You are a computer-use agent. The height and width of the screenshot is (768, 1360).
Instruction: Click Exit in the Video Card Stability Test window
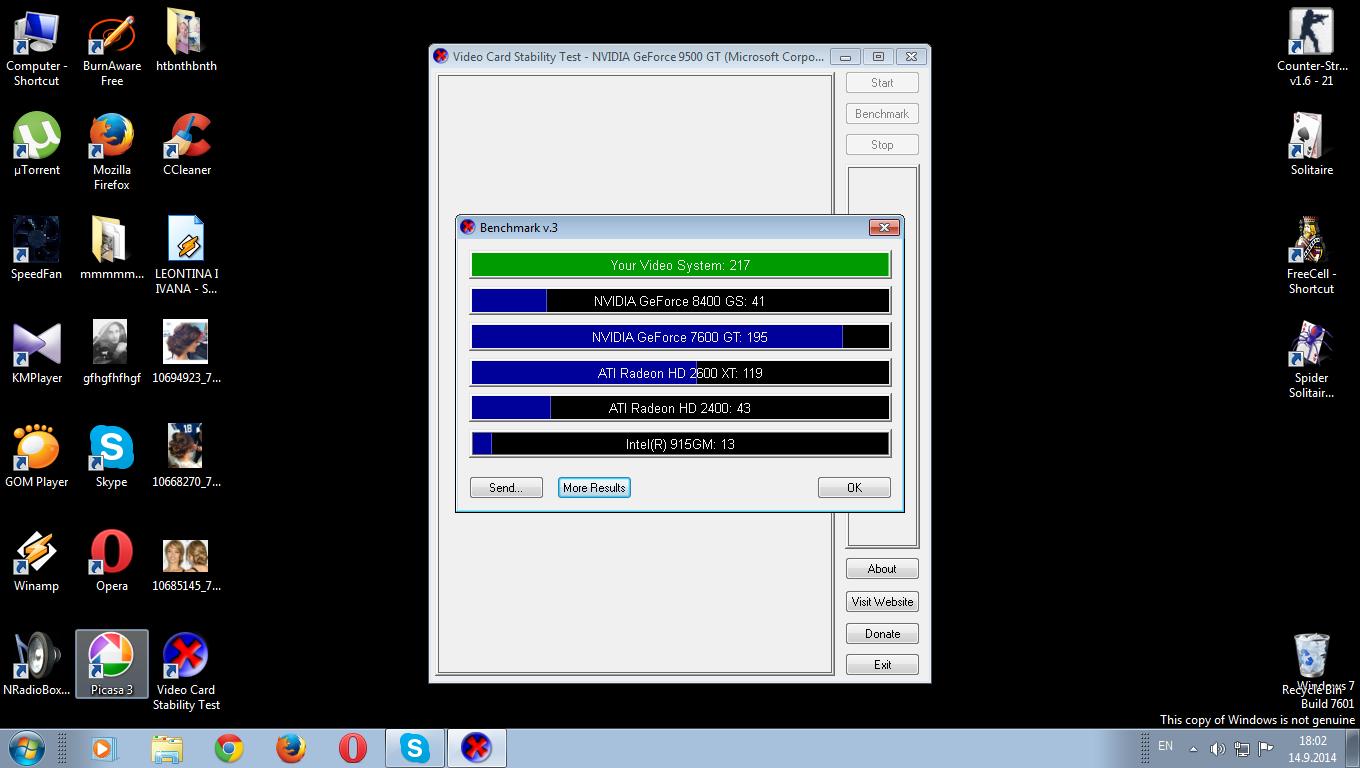click(882, 665)
